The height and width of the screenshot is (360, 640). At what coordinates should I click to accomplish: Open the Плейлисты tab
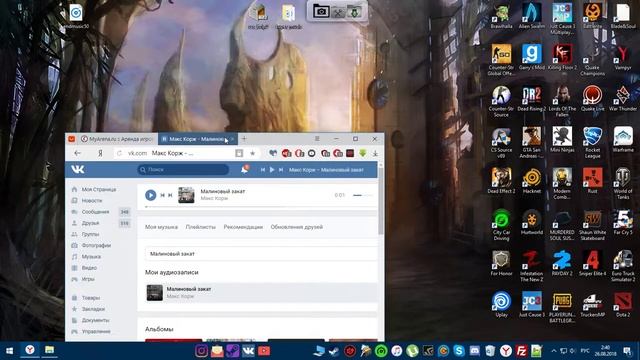pos(200,227)
